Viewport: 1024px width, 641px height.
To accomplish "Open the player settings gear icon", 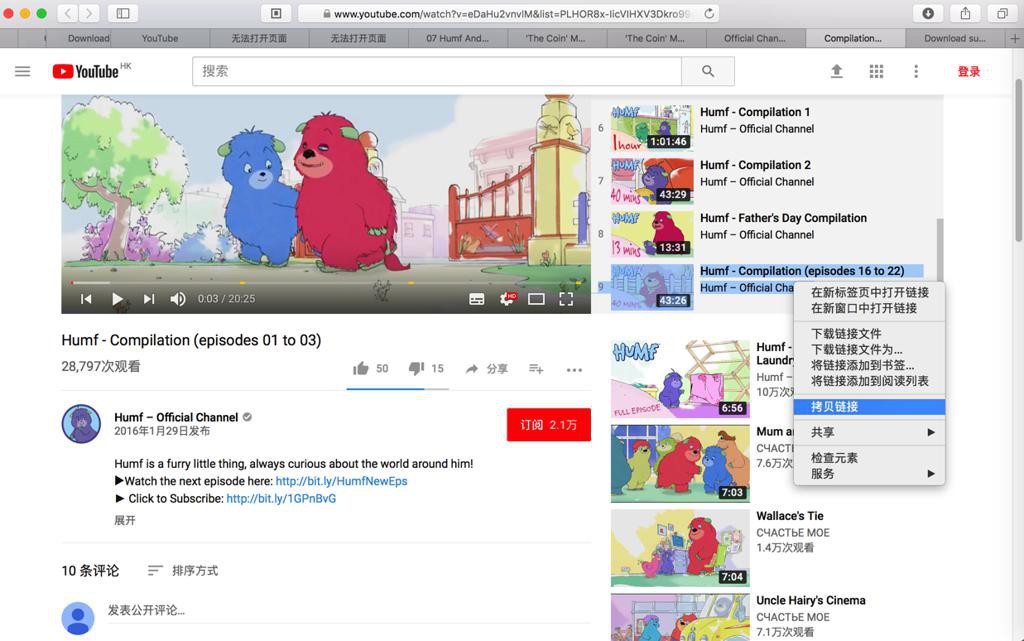I will 507,299.
